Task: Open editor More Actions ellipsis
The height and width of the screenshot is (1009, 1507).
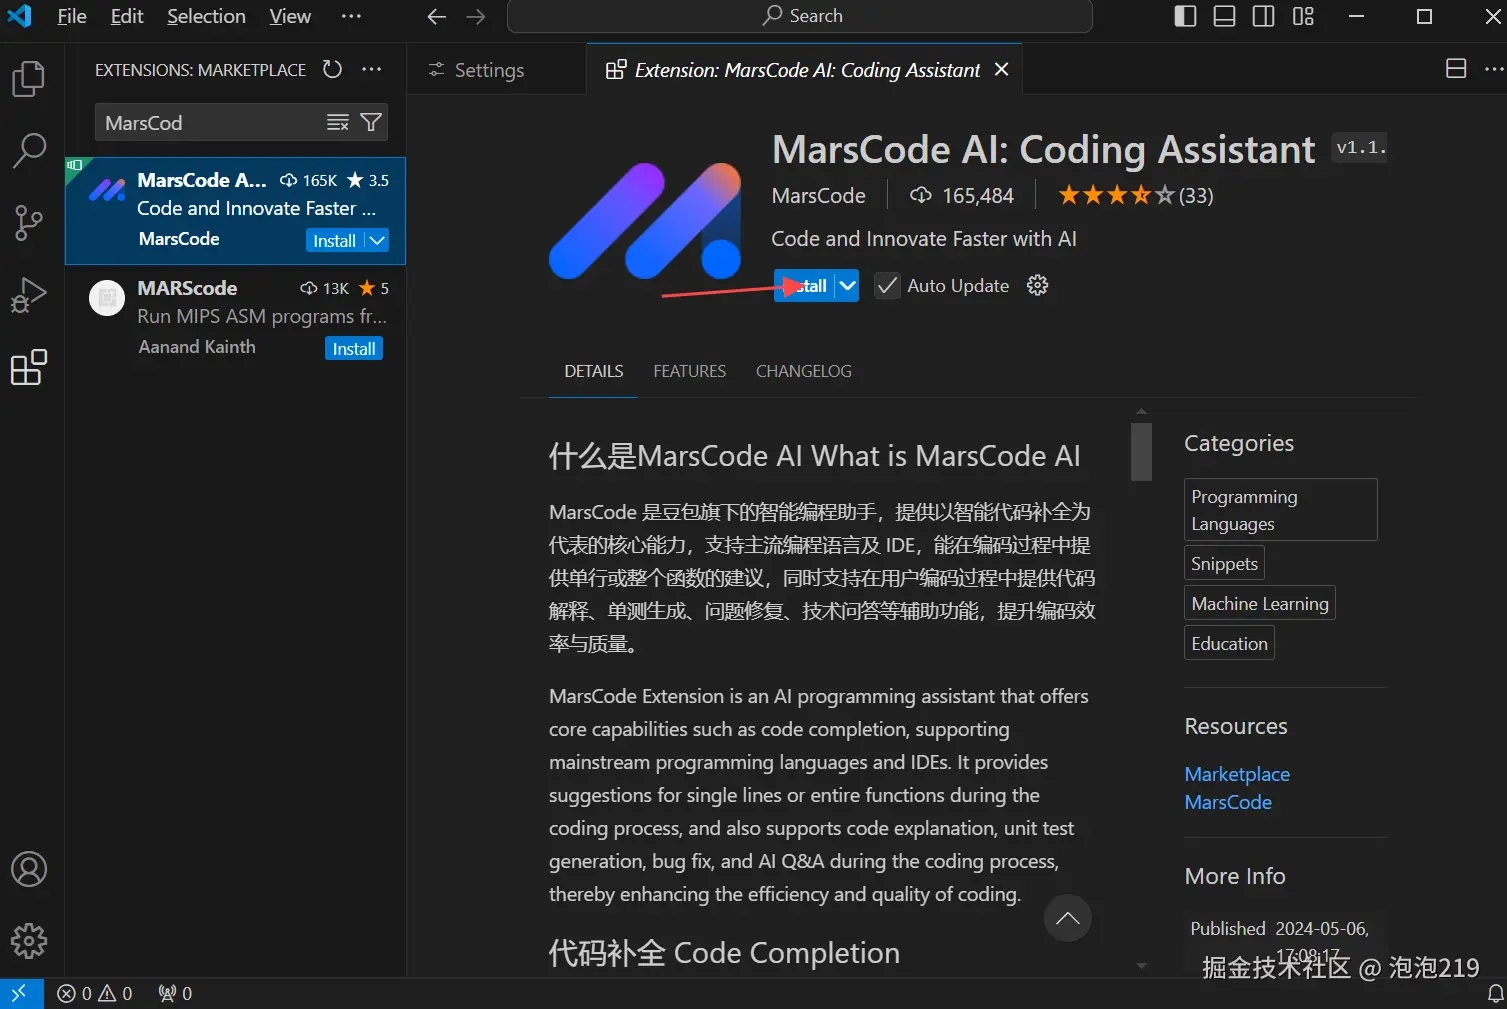Action: pyautogui.click(x=1494, y=69)
